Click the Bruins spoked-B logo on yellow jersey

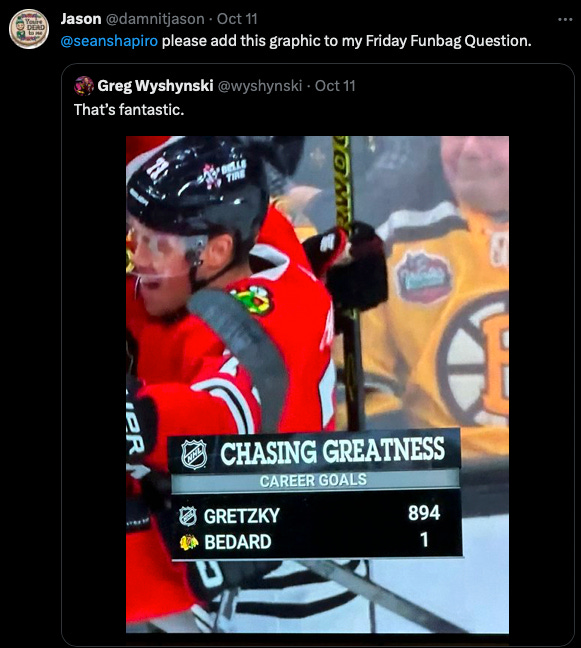(474, 359)
